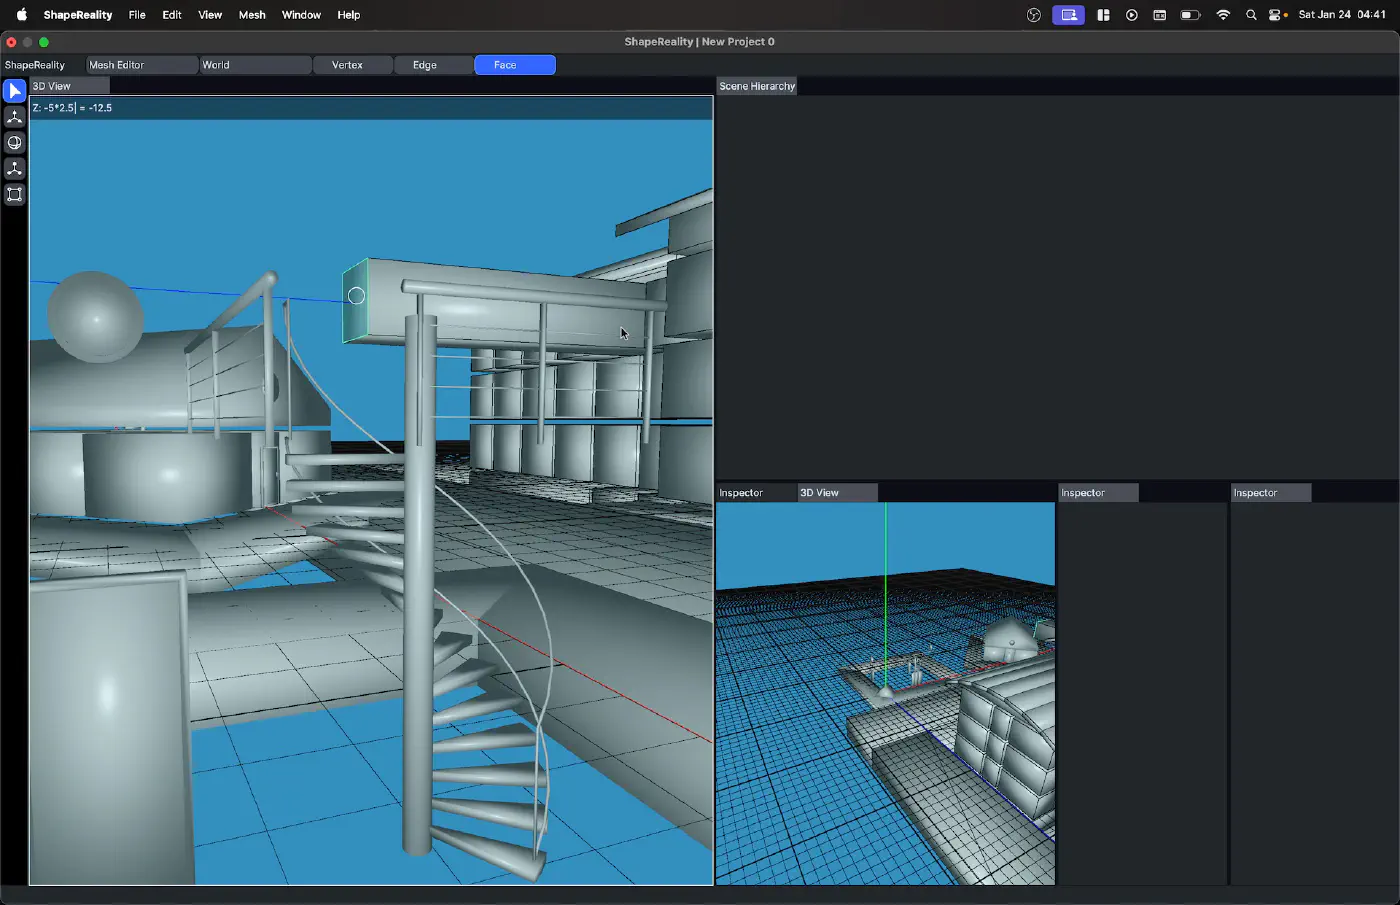Select the arrow selection tool
This screenshot has height=905, width=1400.
[x=14, y=91]
